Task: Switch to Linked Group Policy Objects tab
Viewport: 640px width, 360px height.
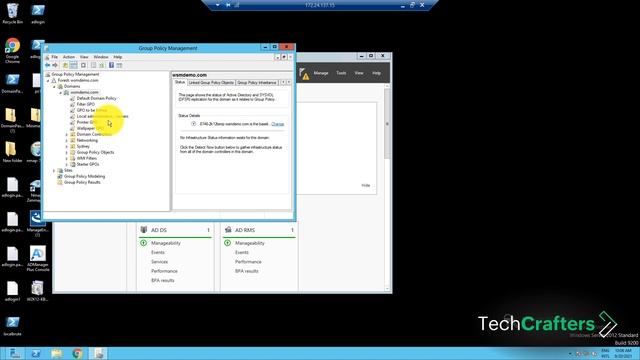Action: click(211, 82)
